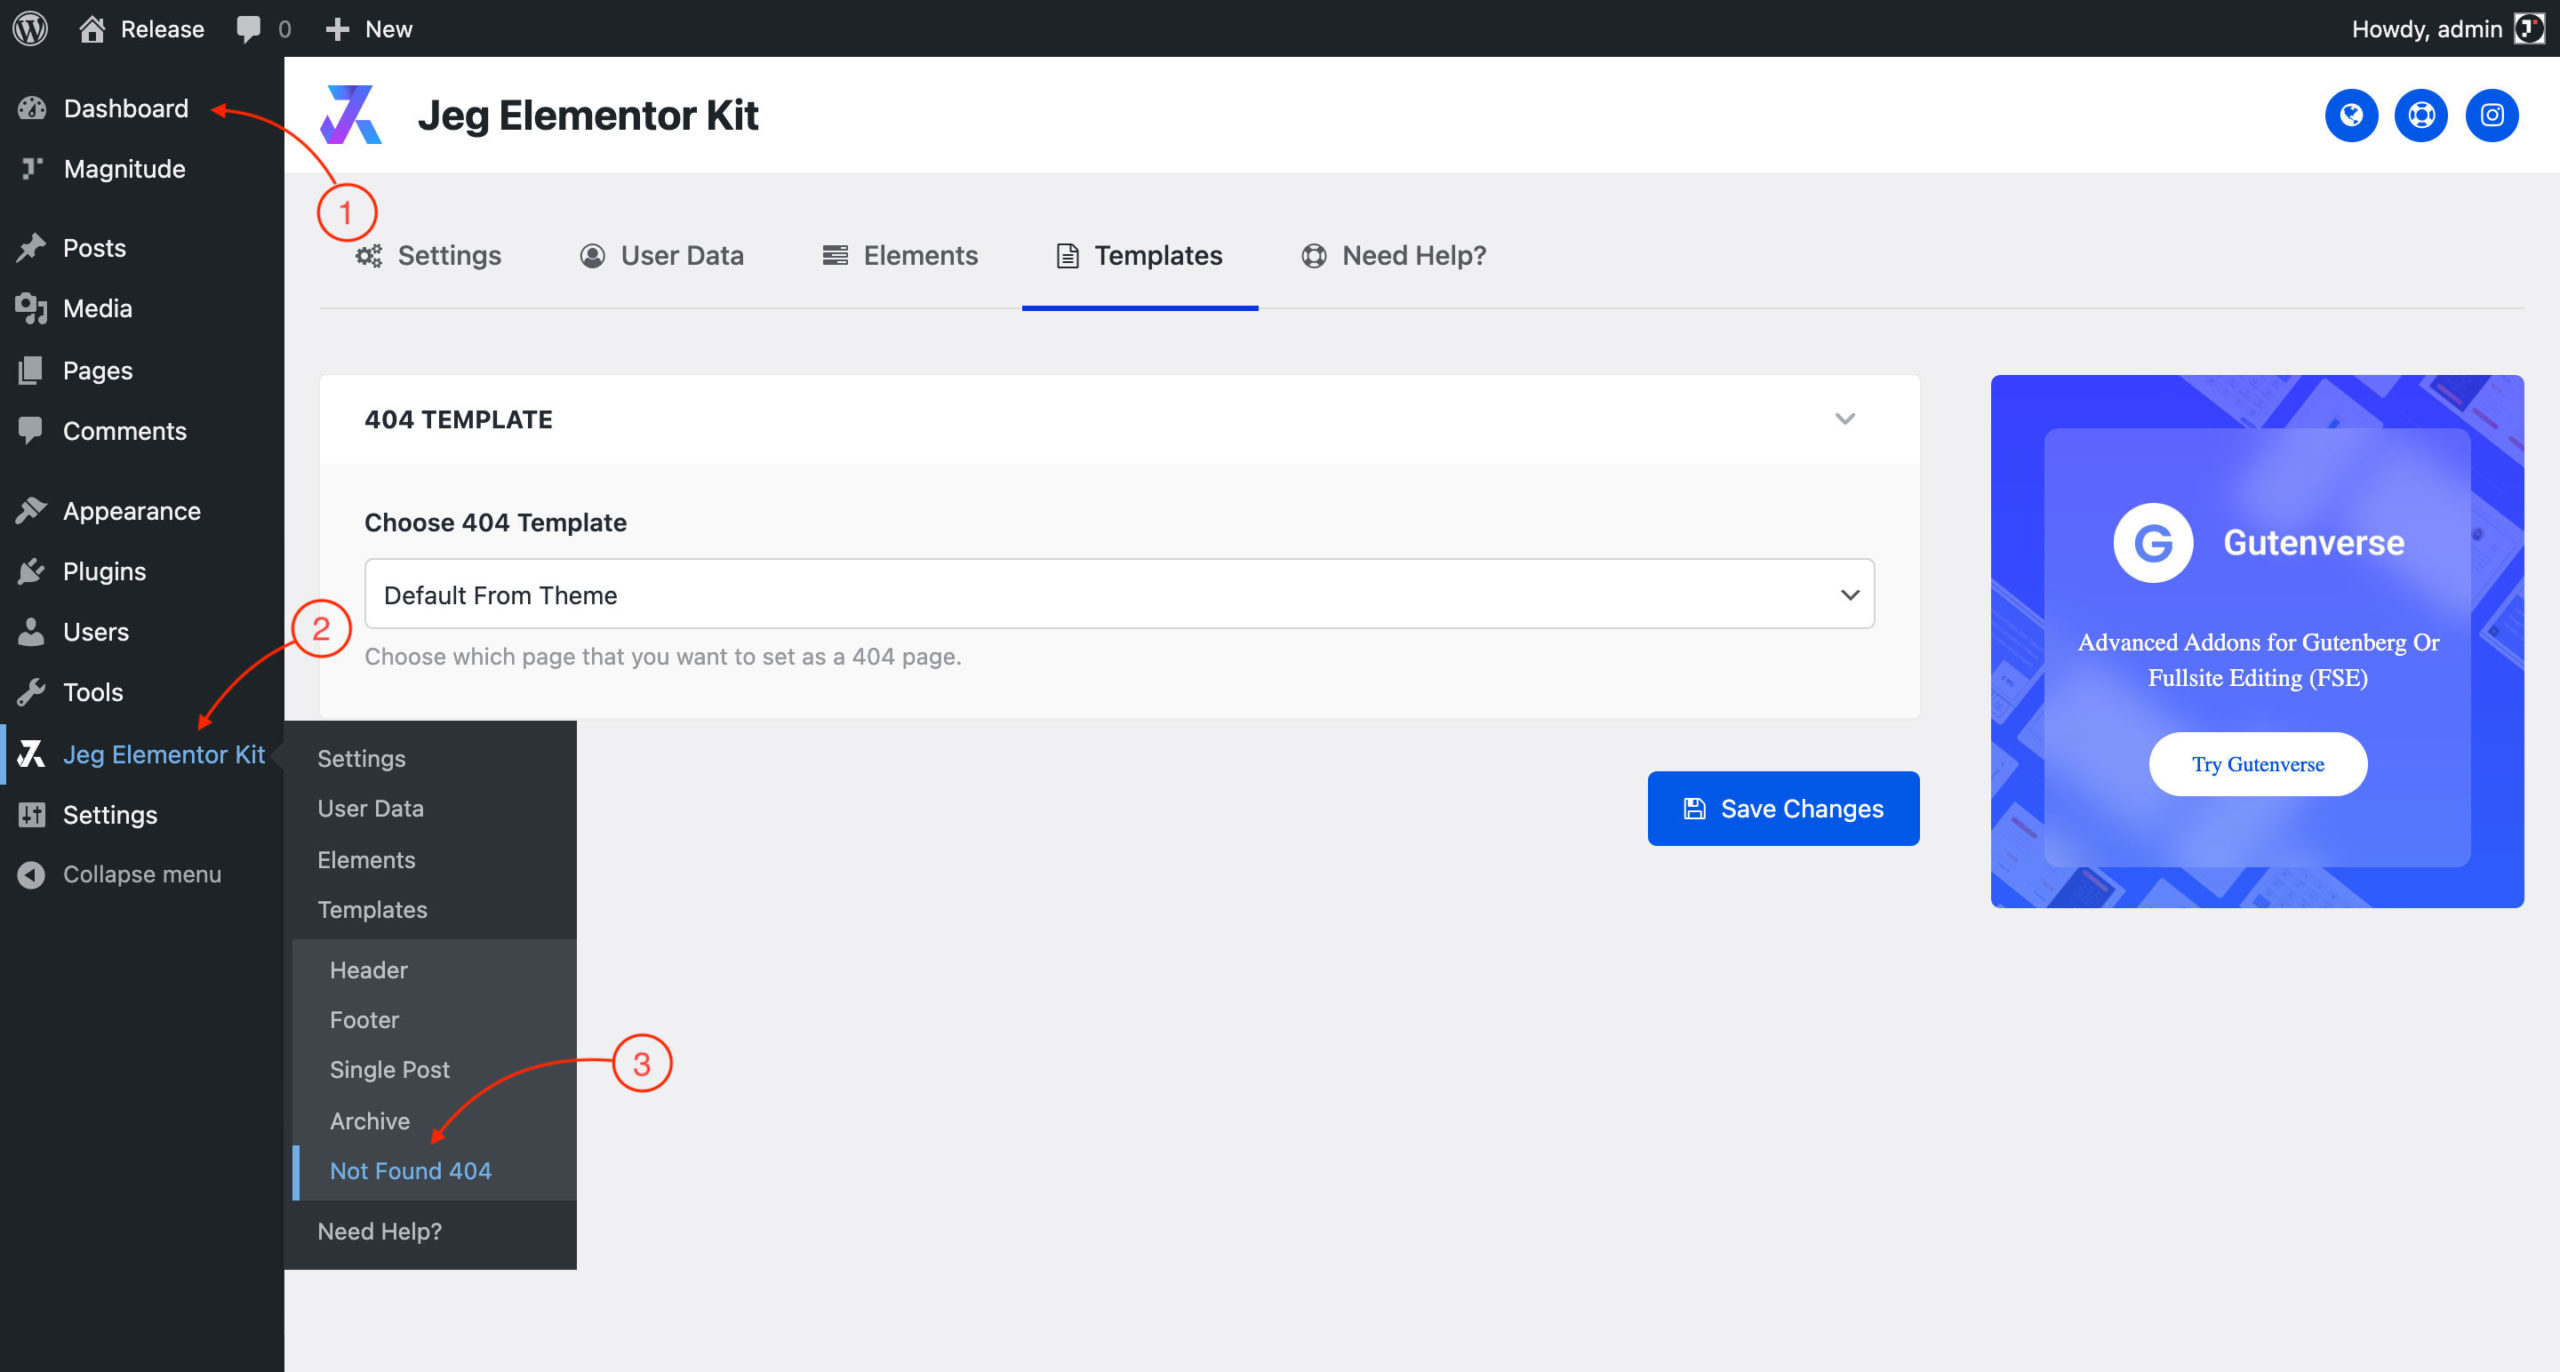Open the Choose 404 Template dropdown
This screenshot has width=2560, height=1372.
pyautogui.click(x=1118, y=594)
